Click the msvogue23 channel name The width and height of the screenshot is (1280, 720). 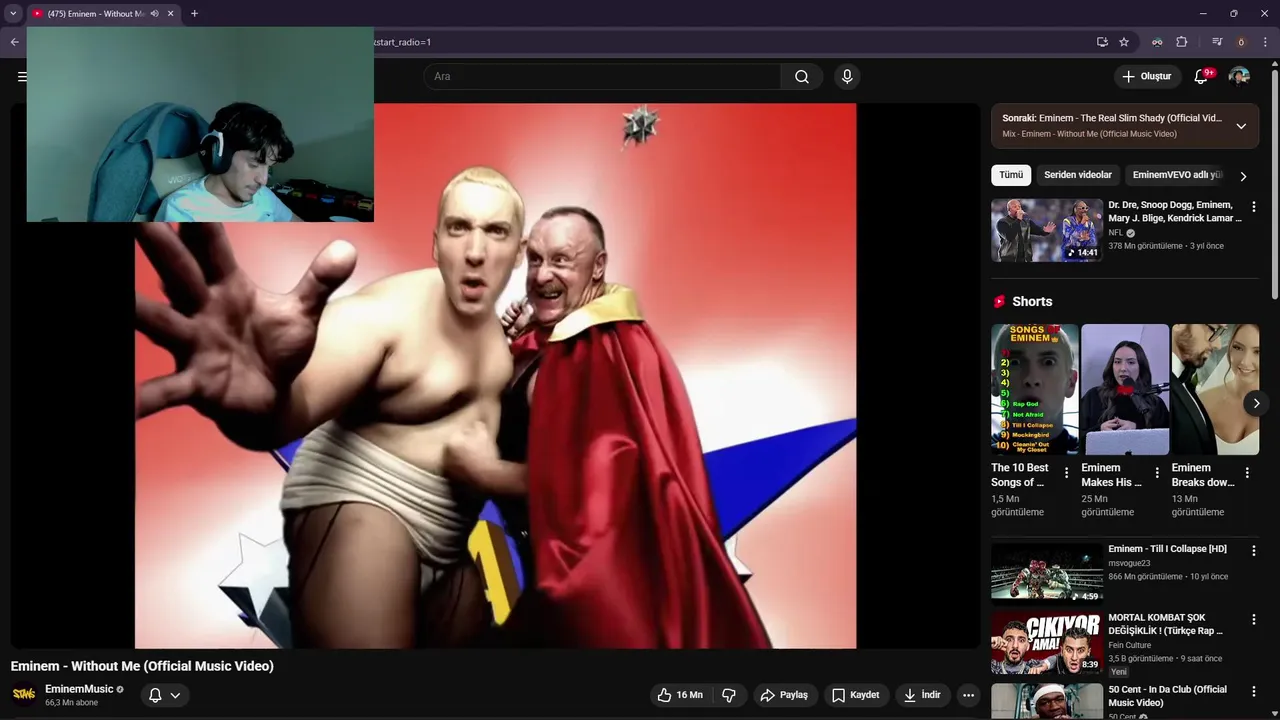(1129, 563)
